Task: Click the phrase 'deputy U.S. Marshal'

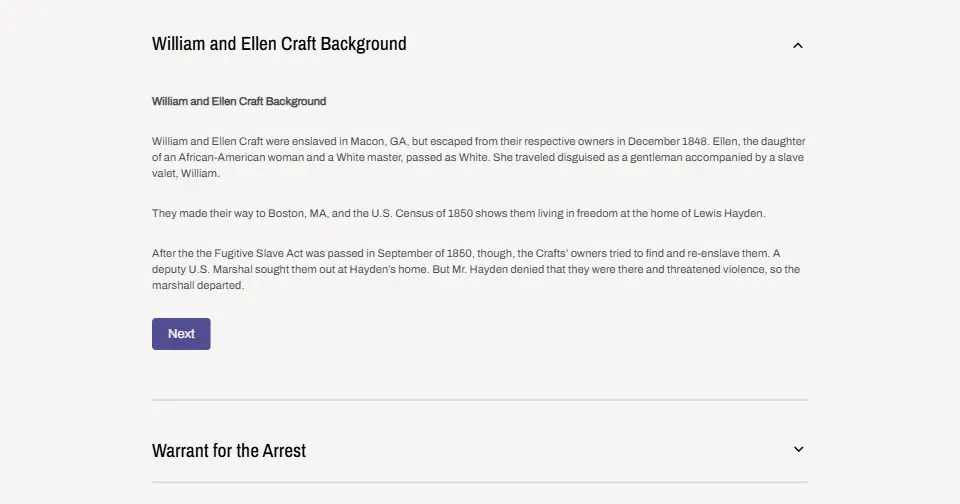Action: point(202,269)
